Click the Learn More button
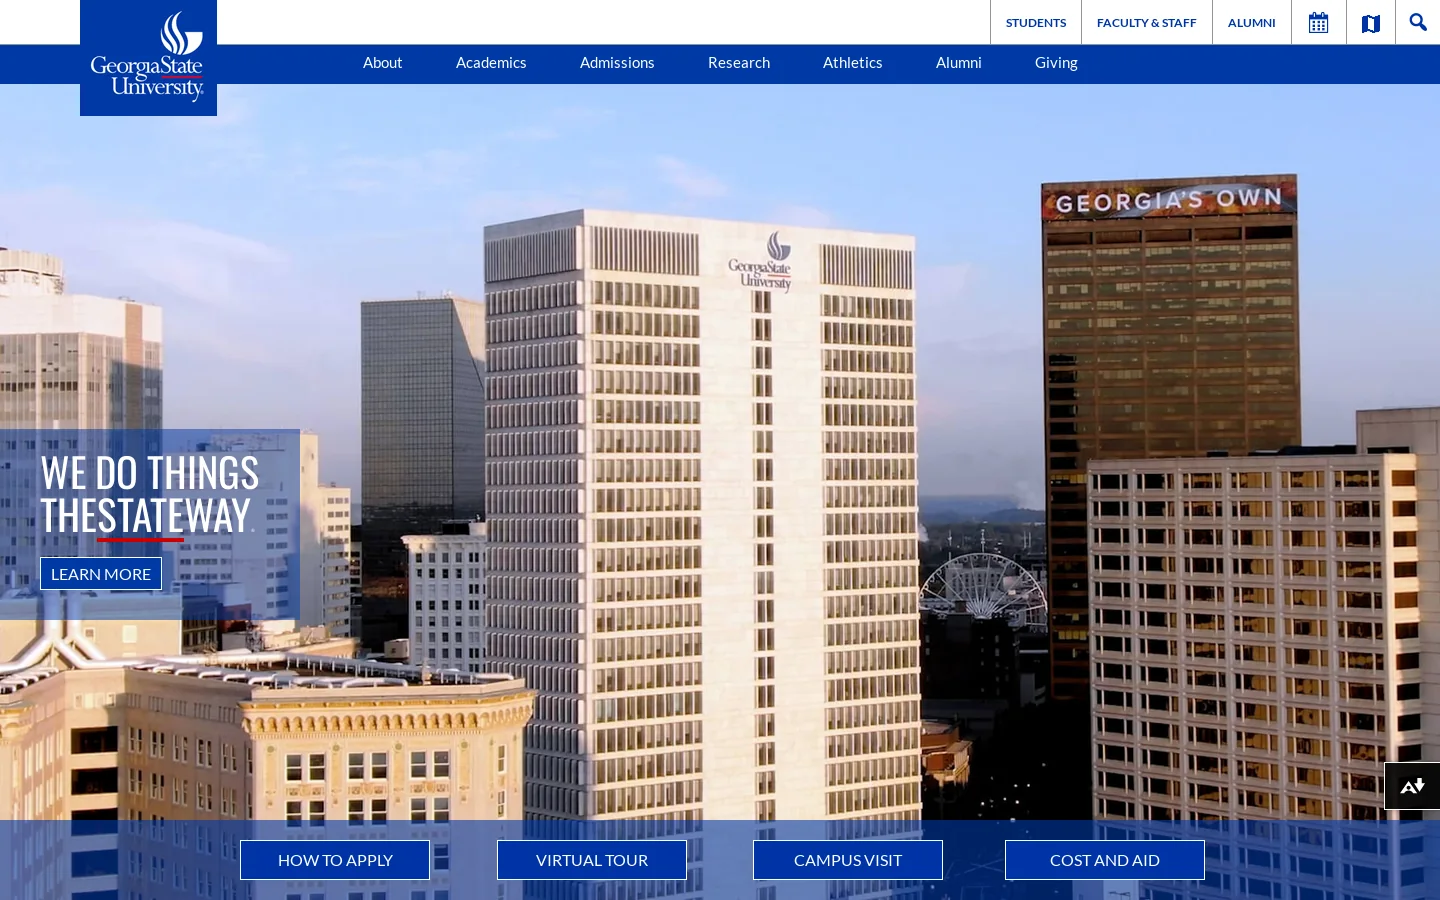The width and height of the screenshot is (1440, 900). [101, 574]
